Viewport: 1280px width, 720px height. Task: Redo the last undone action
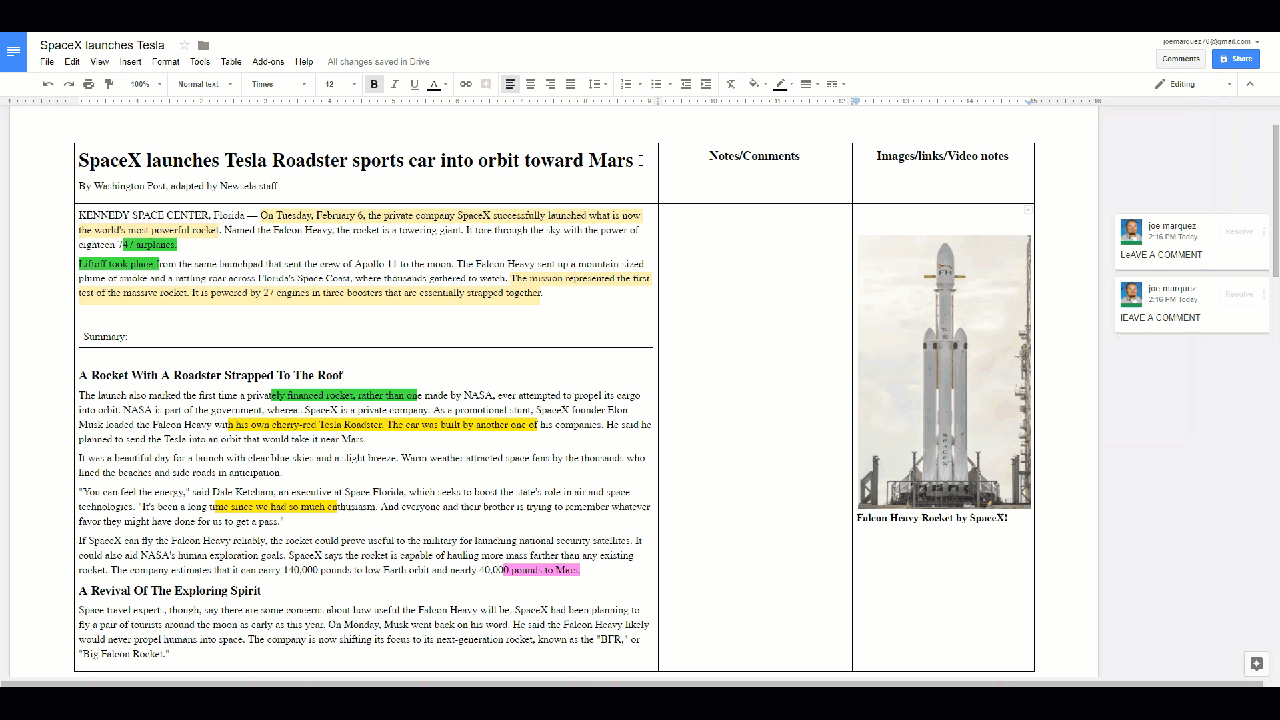pos(68,84)
